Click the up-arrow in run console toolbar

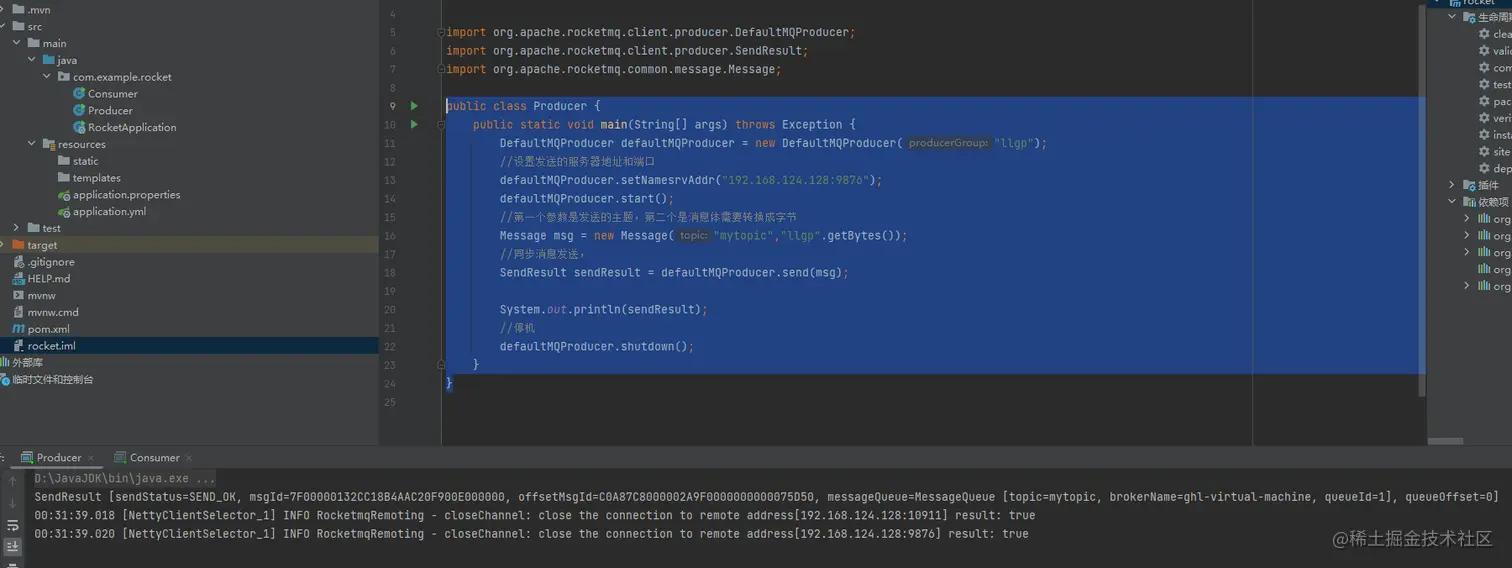click(x=13, y=480)
